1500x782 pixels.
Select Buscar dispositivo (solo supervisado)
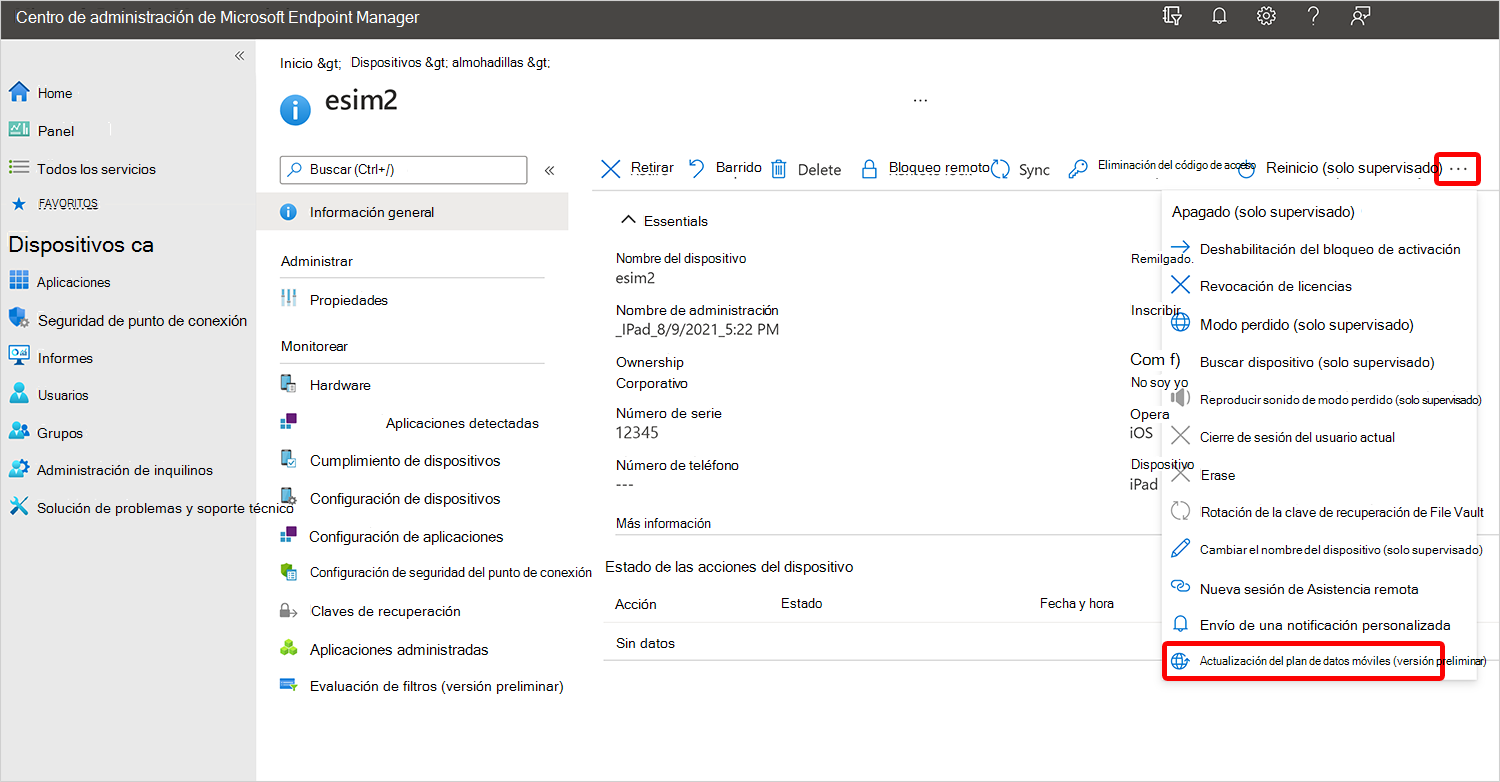point(1319,362)
